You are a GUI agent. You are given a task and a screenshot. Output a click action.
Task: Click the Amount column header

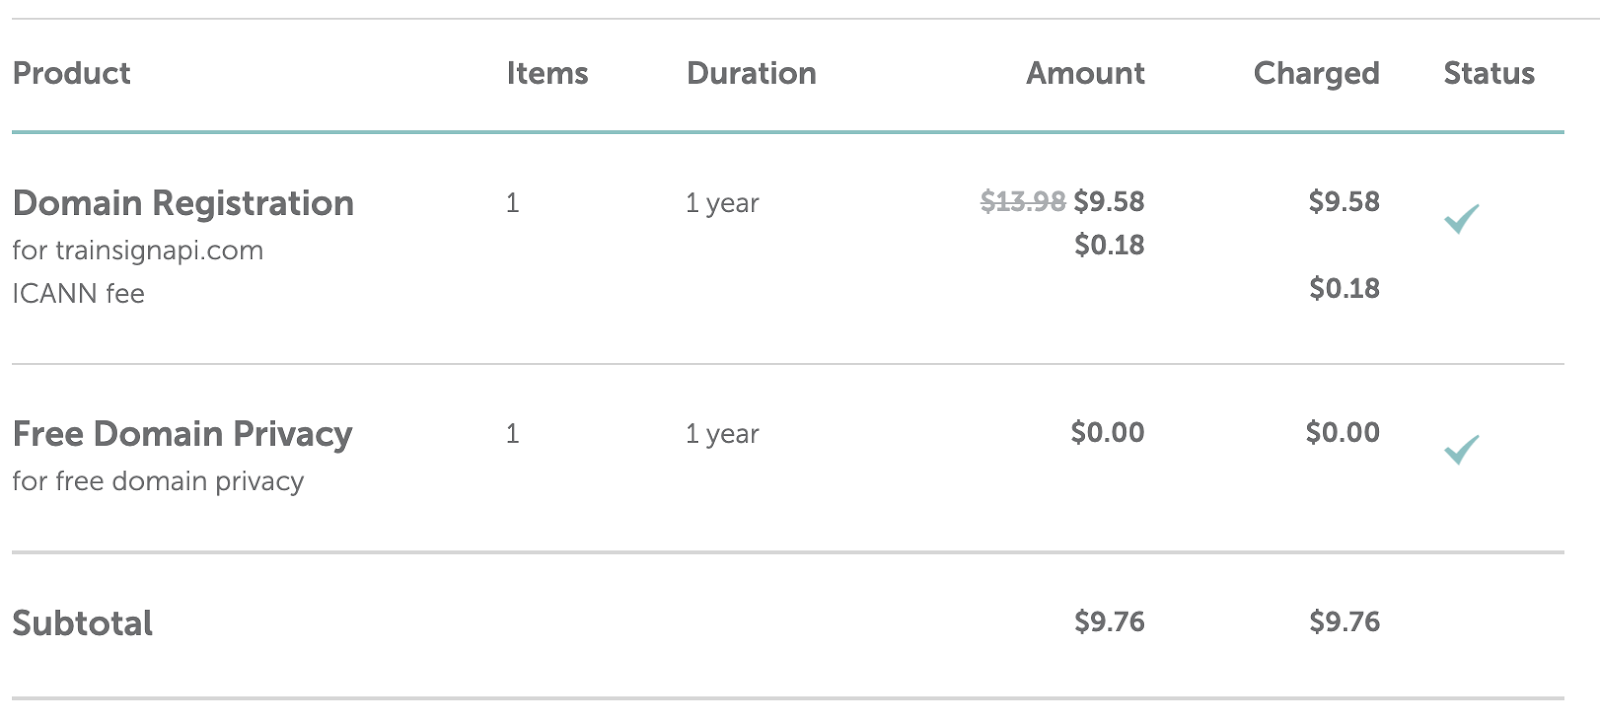pos(1085,73)
